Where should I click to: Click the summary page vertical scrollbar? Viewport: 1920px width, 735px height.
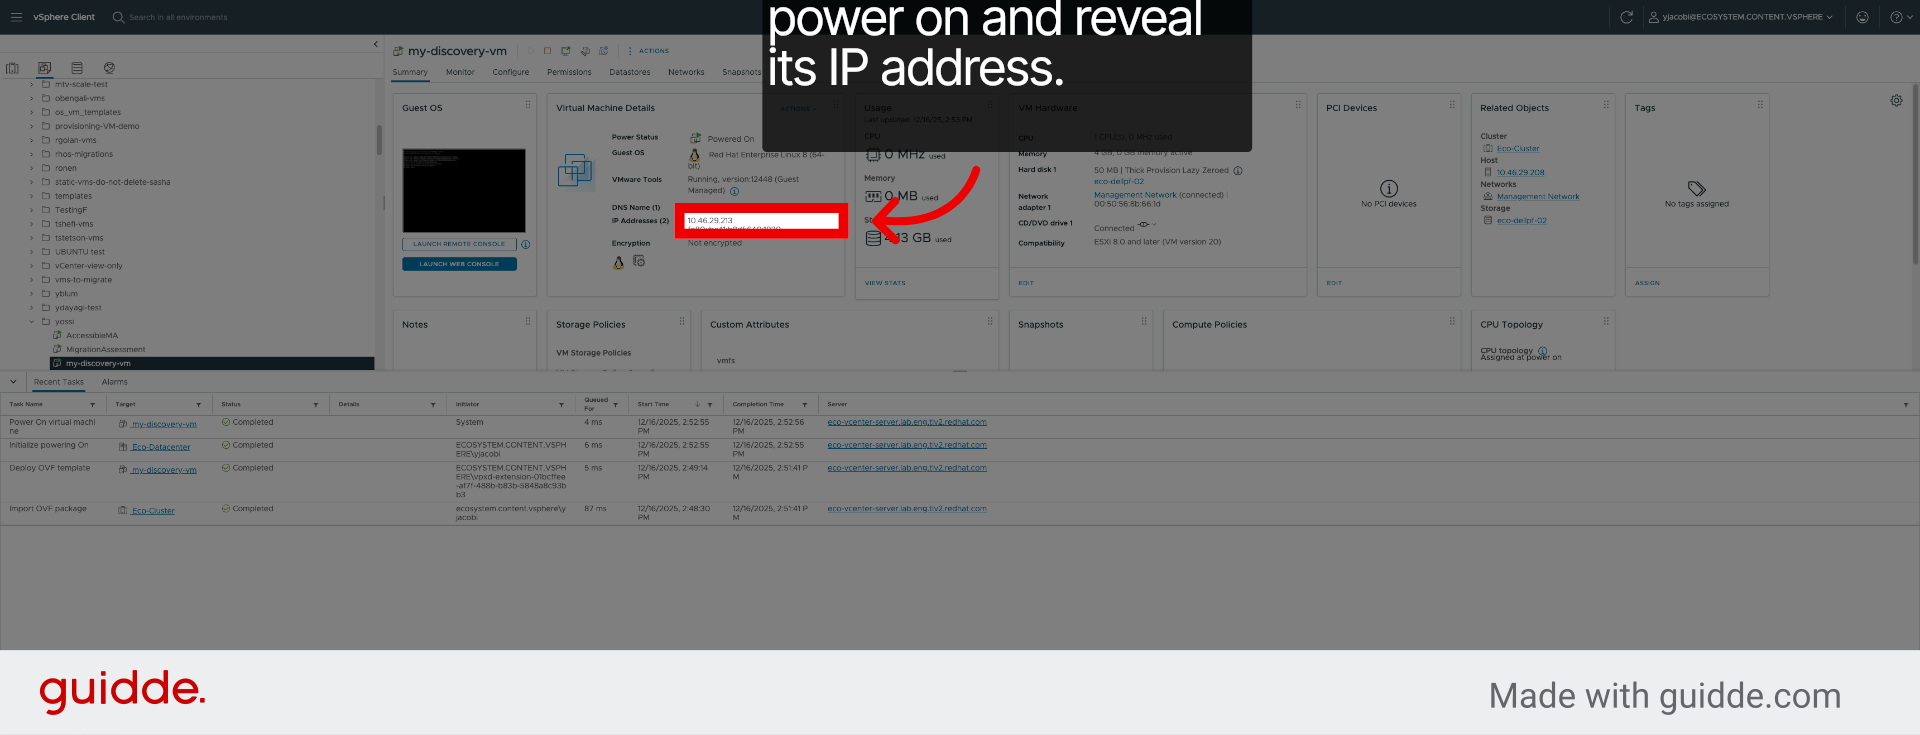(1915, 175)
